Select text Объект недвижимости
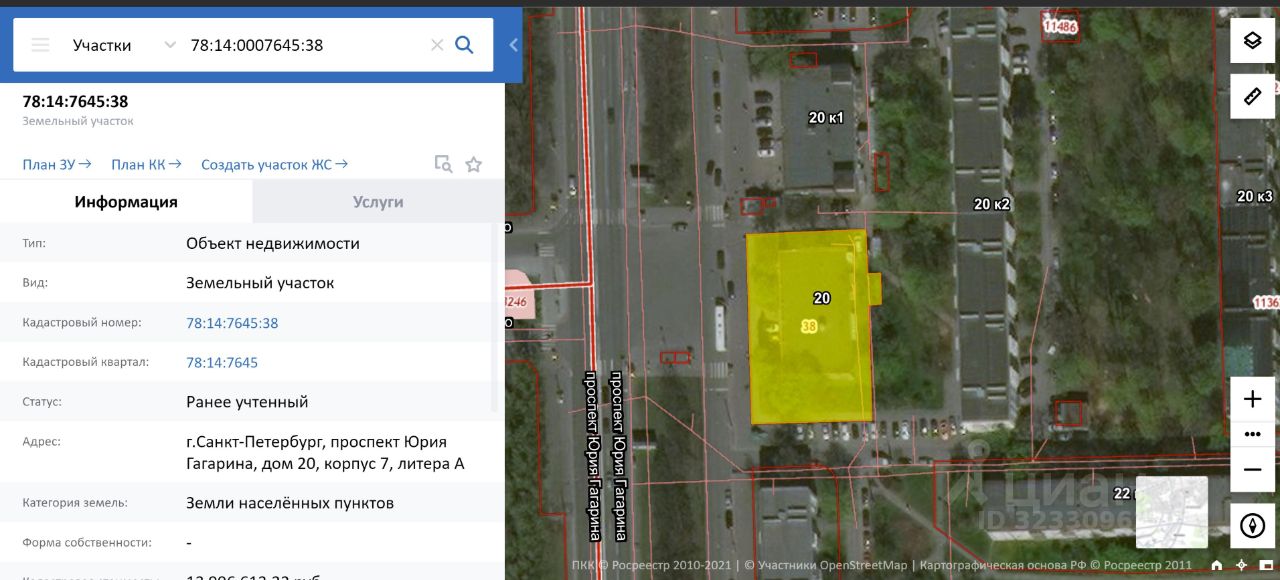The image size is (1280, 580). (273, 243)
